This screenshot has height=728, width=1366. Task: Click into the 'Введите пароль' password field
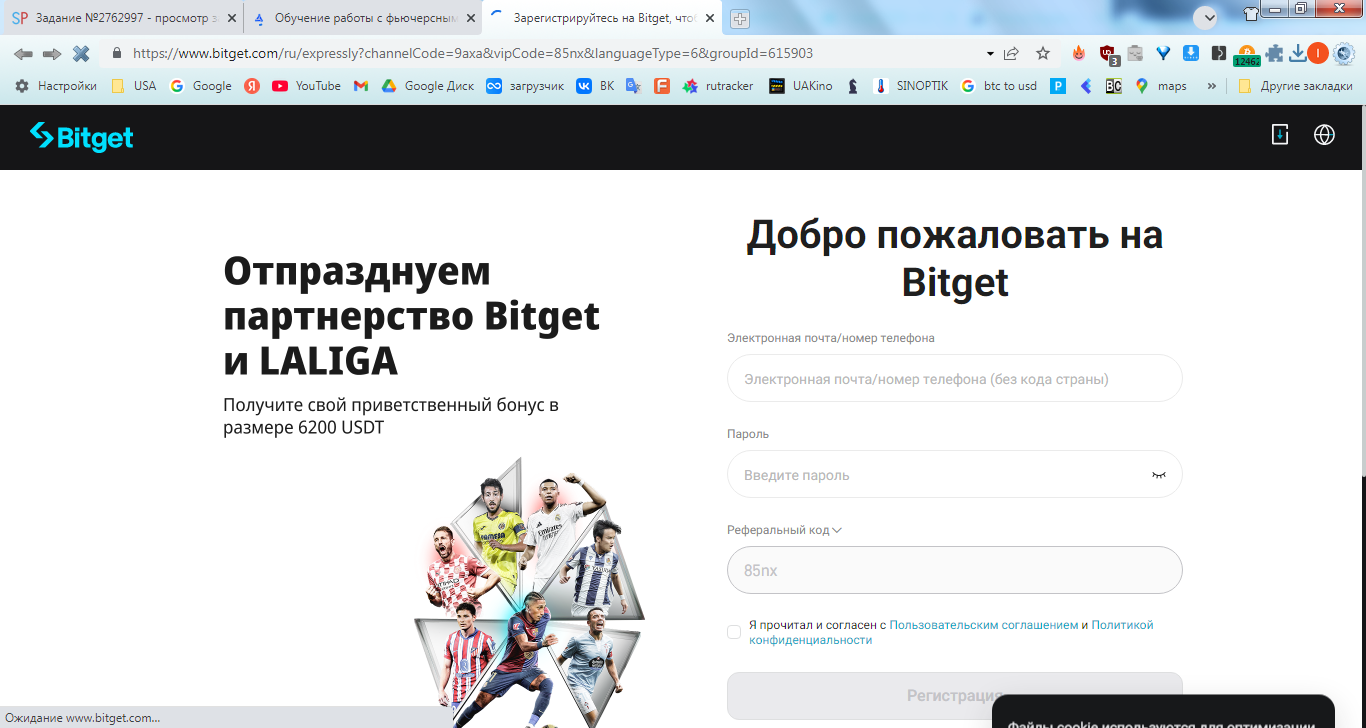coord(955,474)
